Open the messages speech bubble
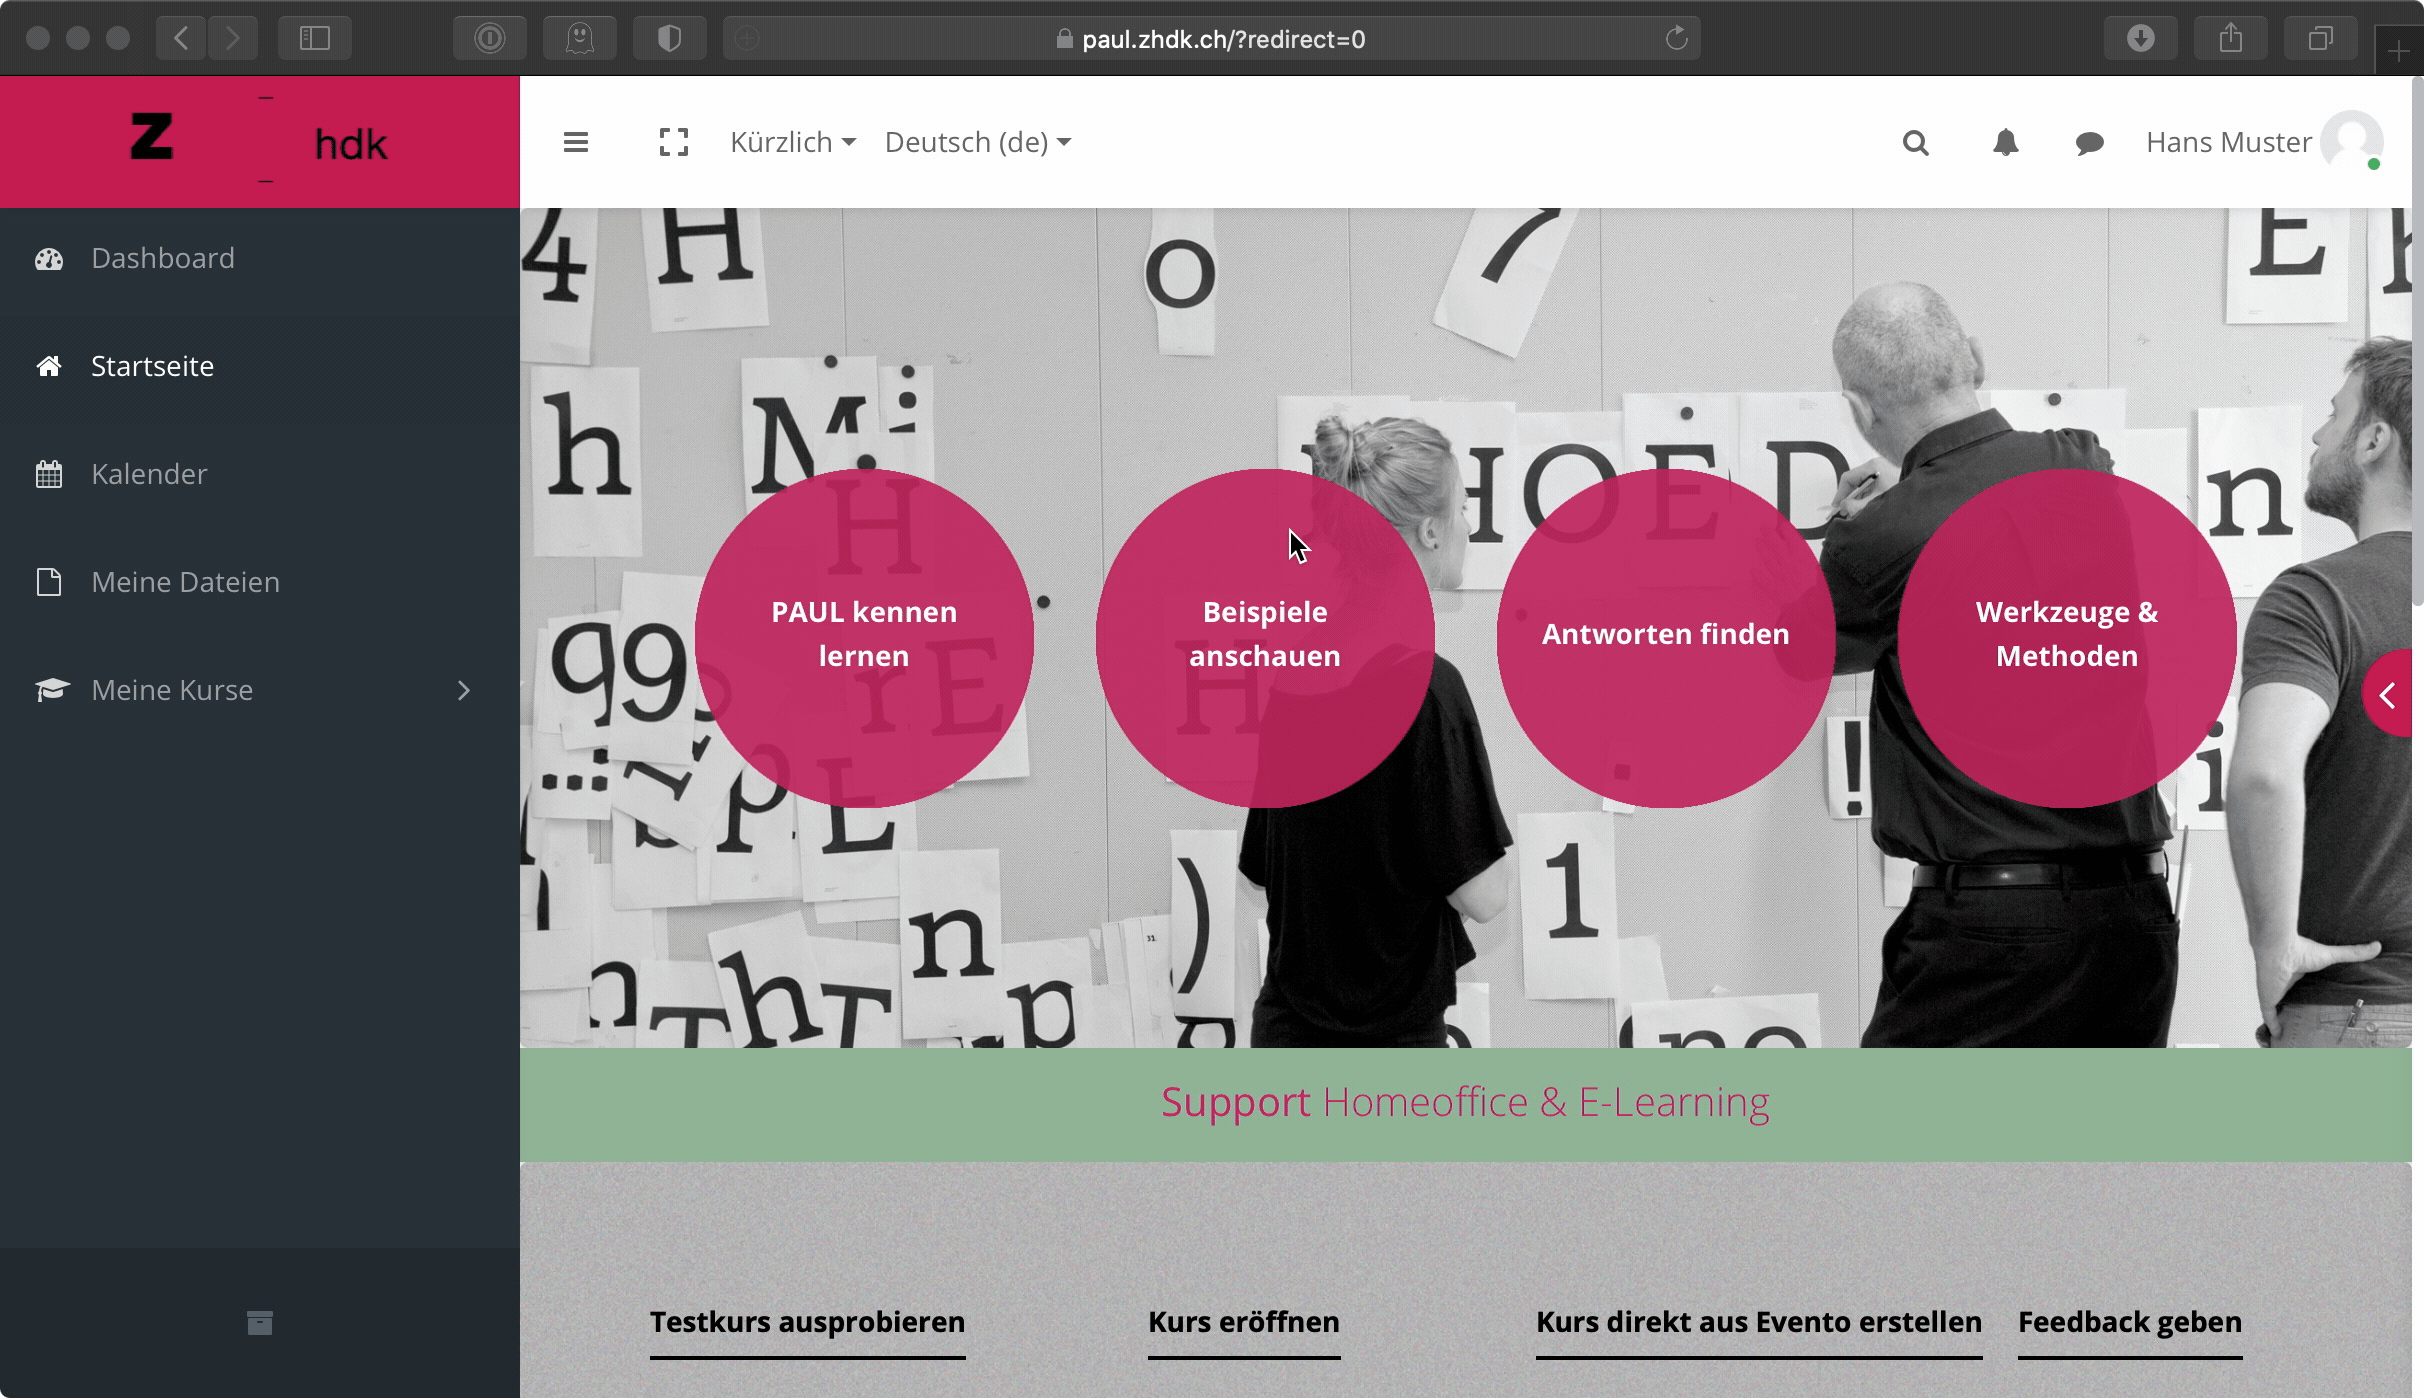This screenshot has height=1398, width=2424. (2089, 143)
